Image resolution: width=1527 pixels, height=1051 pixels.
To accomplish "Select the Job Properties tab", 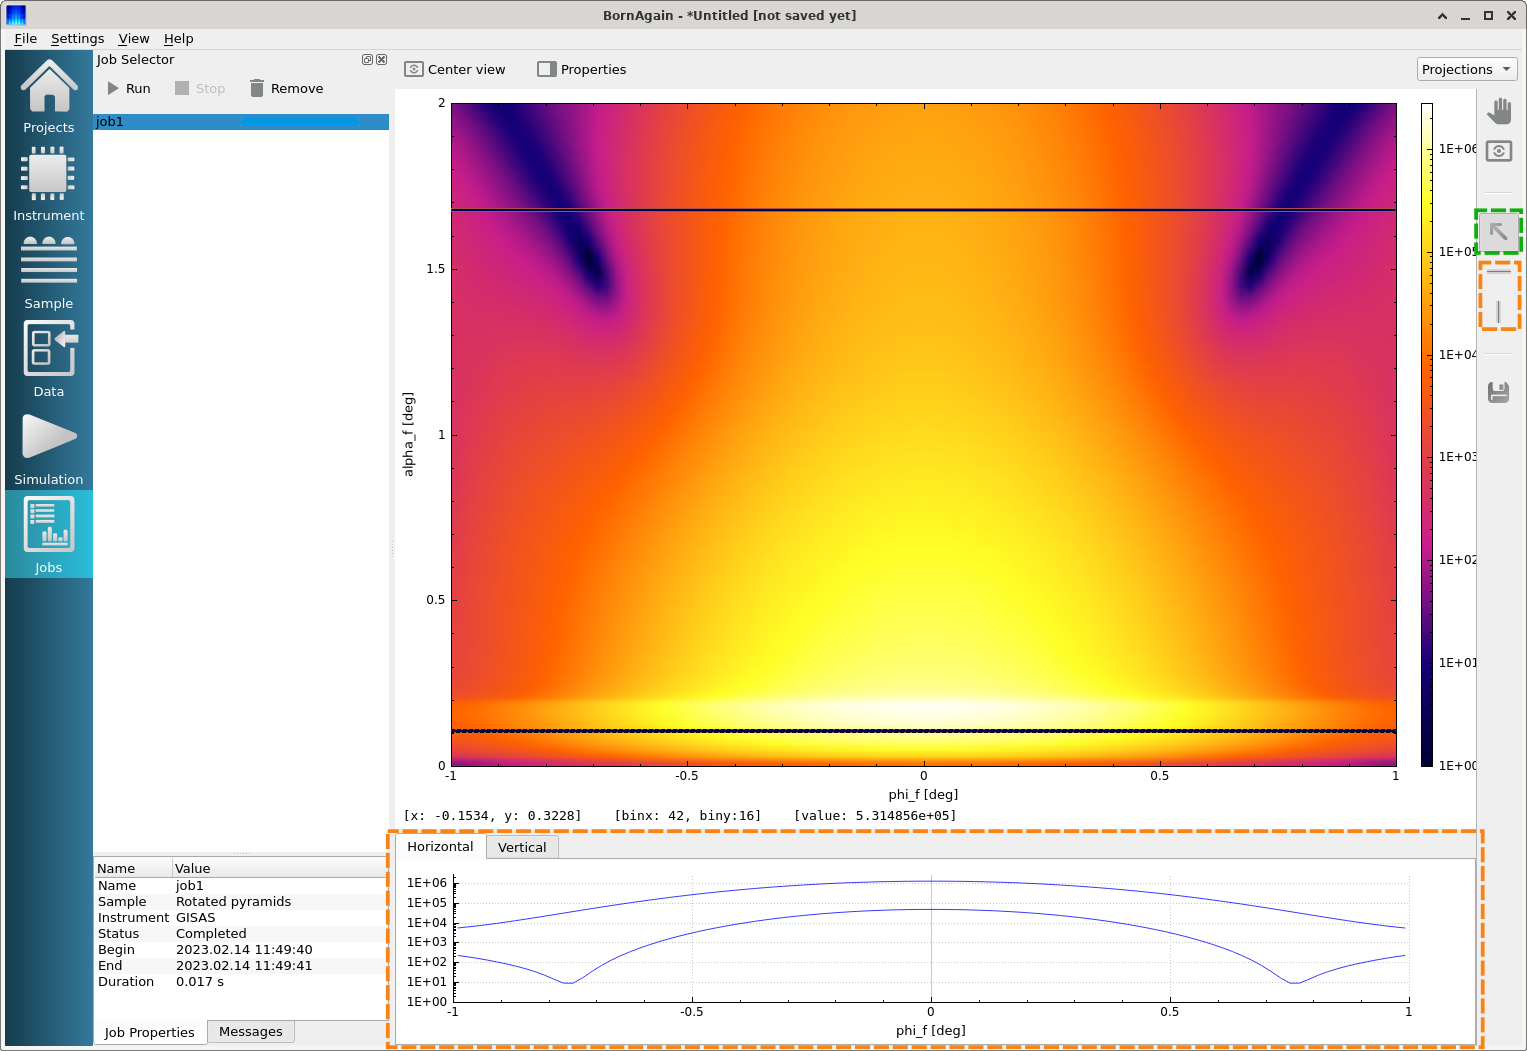I will [x=149, y=1032].
